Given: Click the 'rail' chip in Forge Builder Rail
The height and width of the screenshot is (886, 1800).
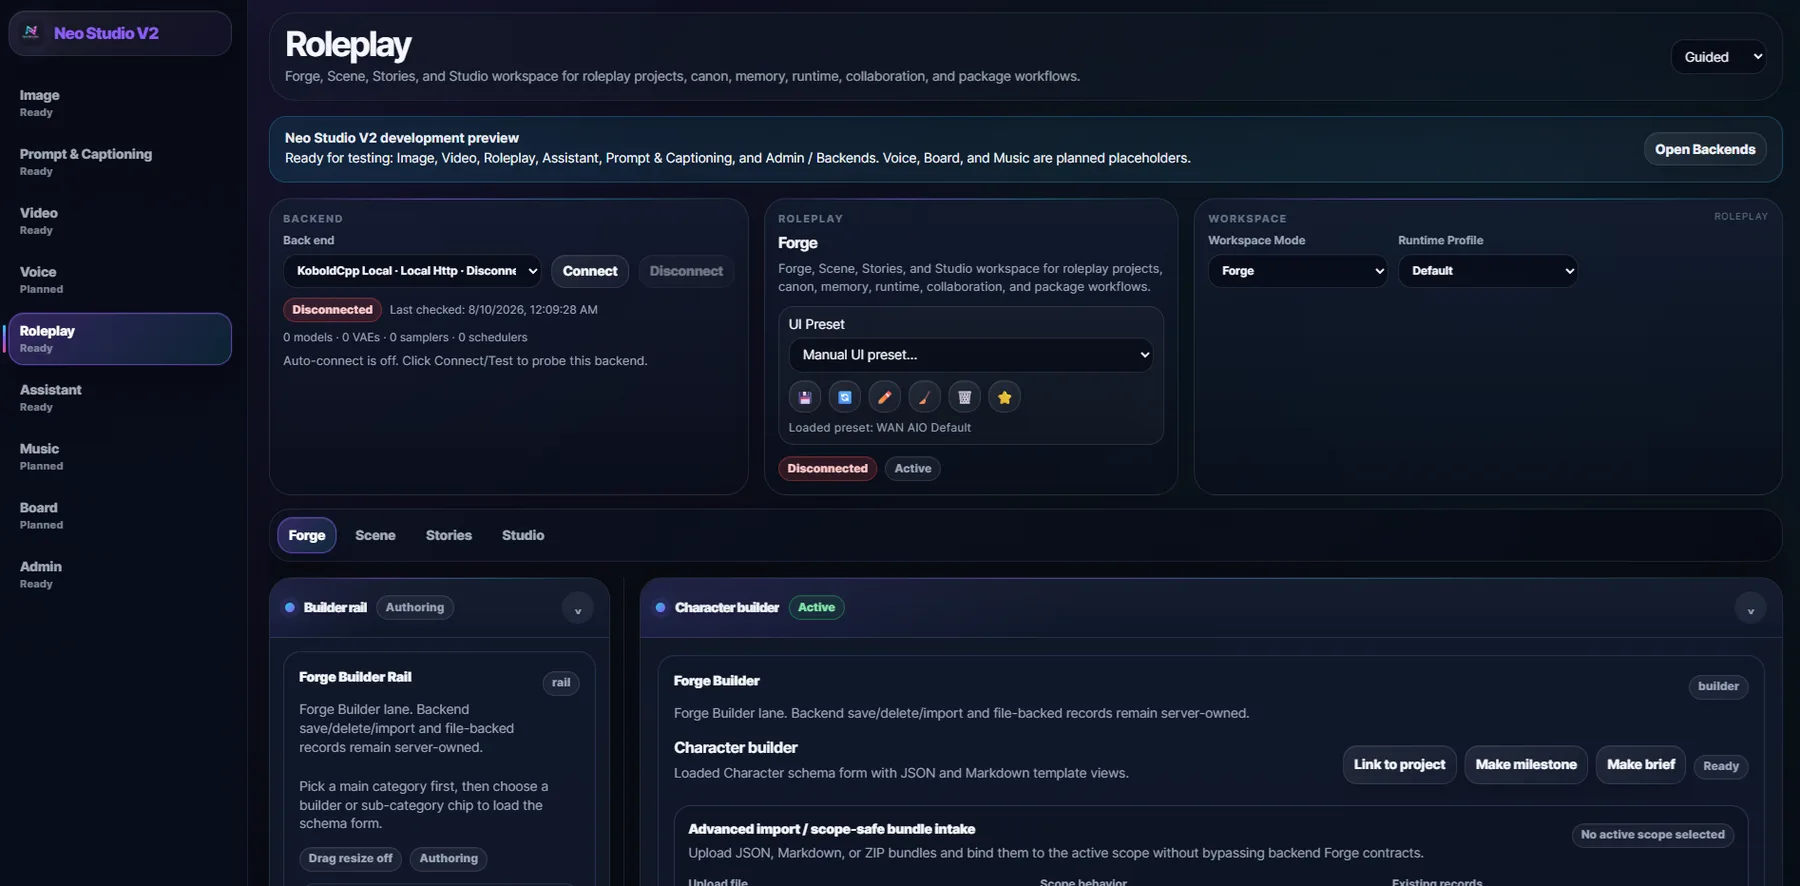Looking at the screenshot, I should pyautogui.click(x=561, y=683).
